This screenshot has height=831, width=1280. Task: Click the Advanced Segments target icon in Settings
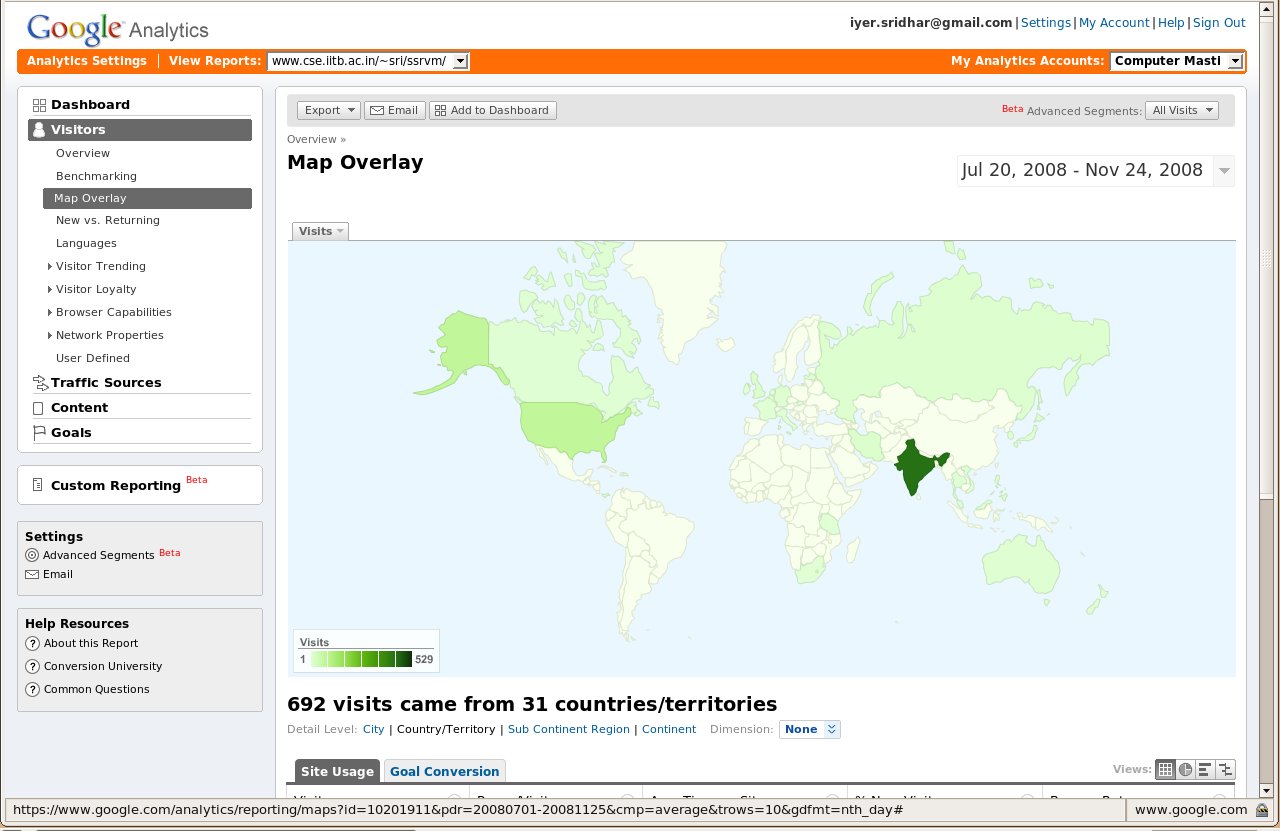point(32,555)
